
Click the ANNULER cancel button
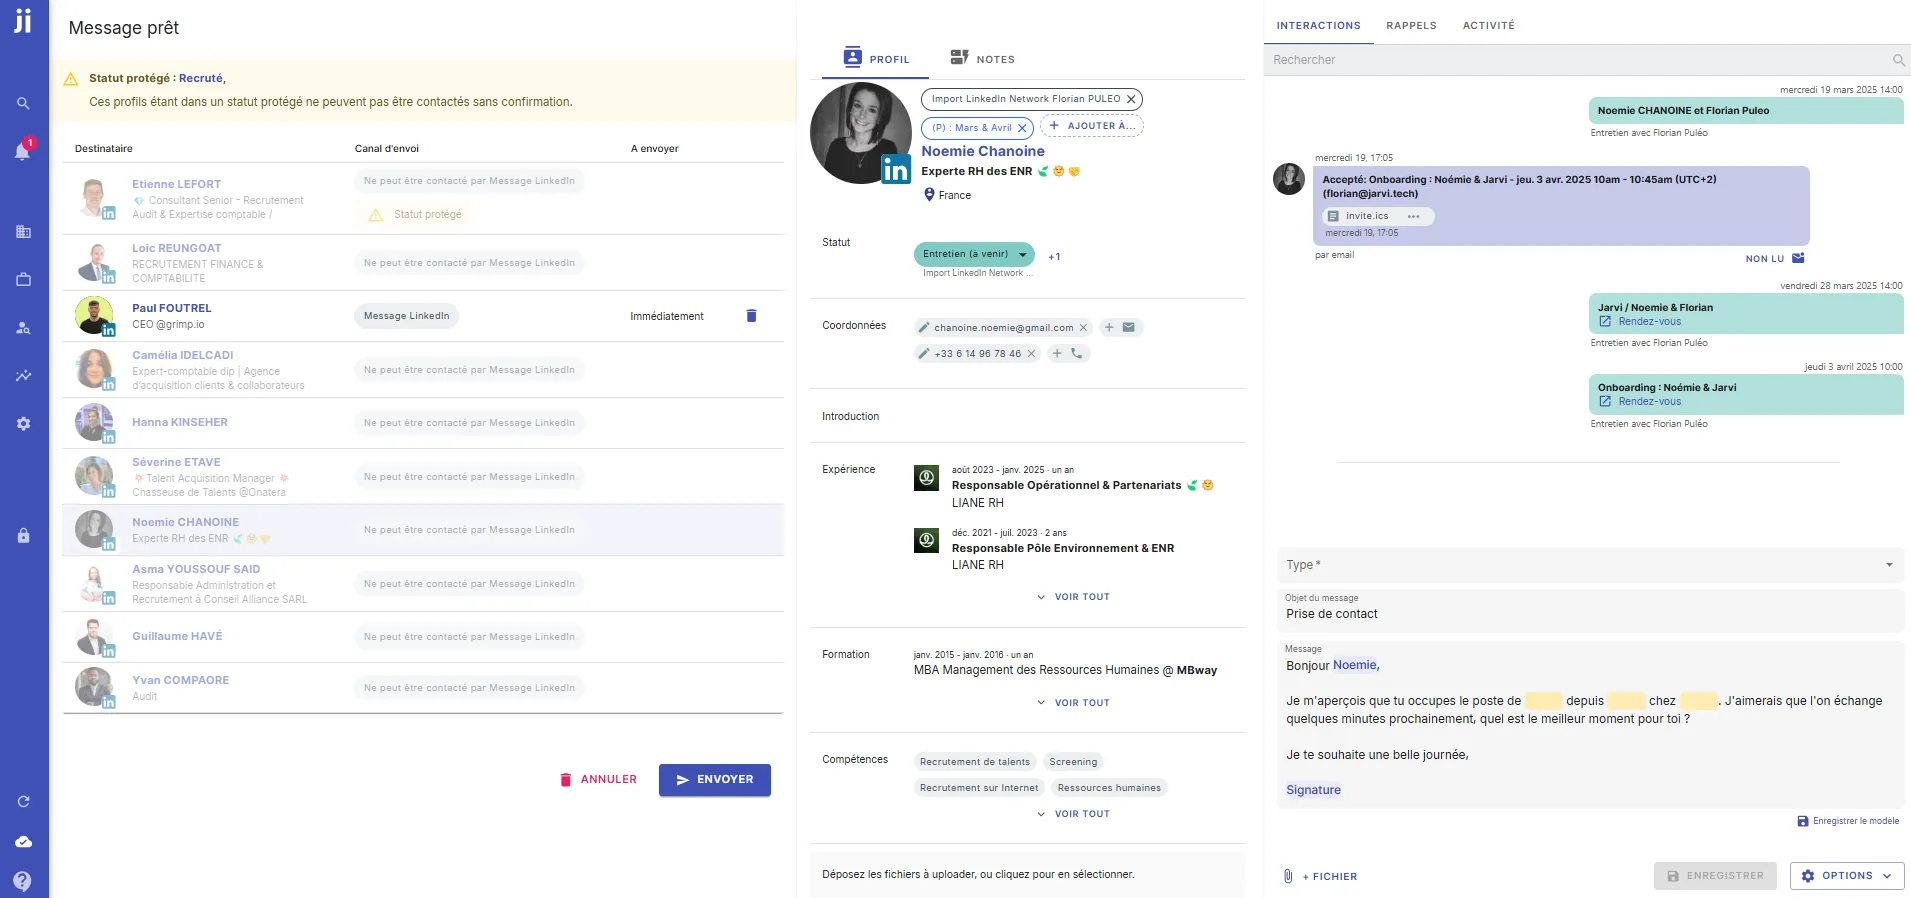click(x=598, y=780)
